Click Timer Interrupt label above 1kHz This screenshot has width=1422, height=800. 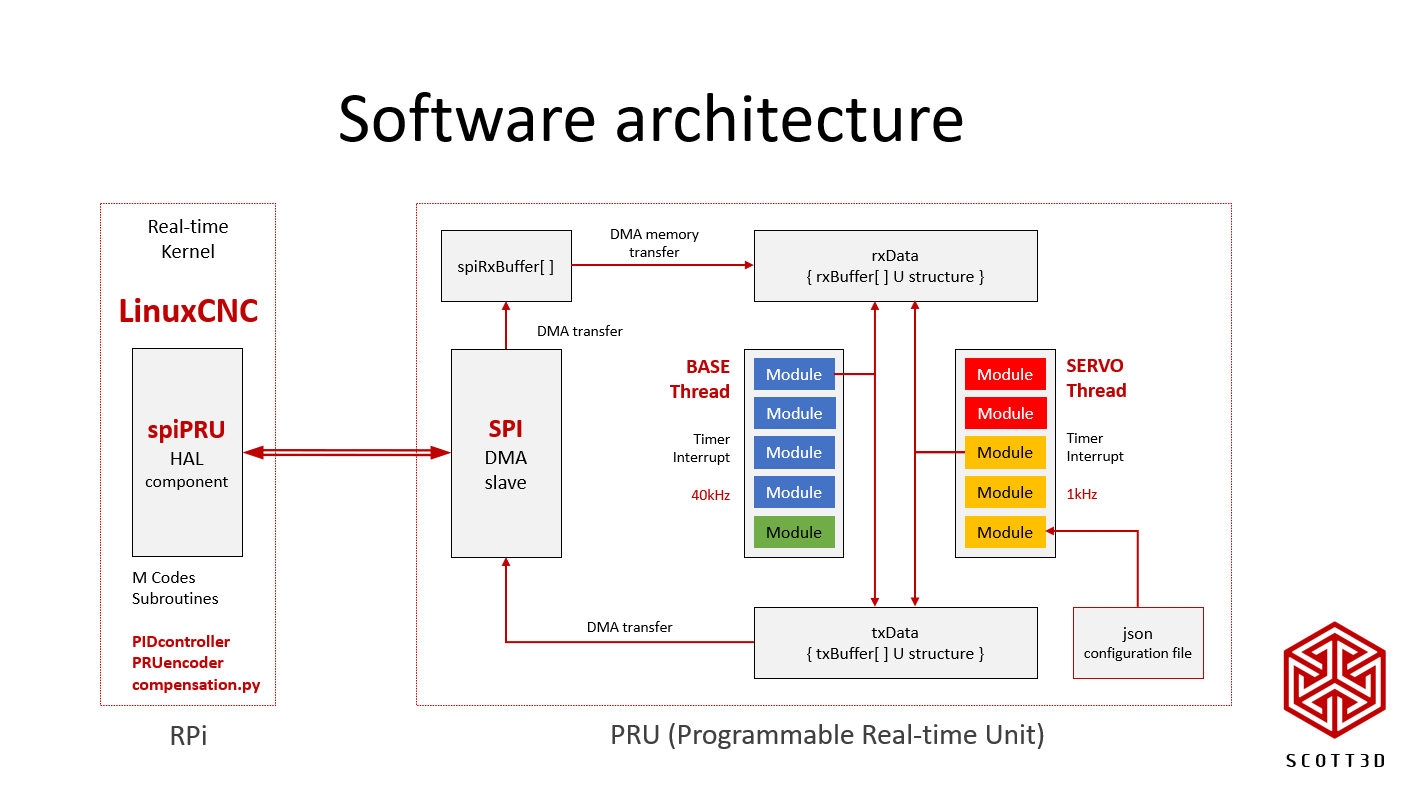click(x=1095, y=448)
